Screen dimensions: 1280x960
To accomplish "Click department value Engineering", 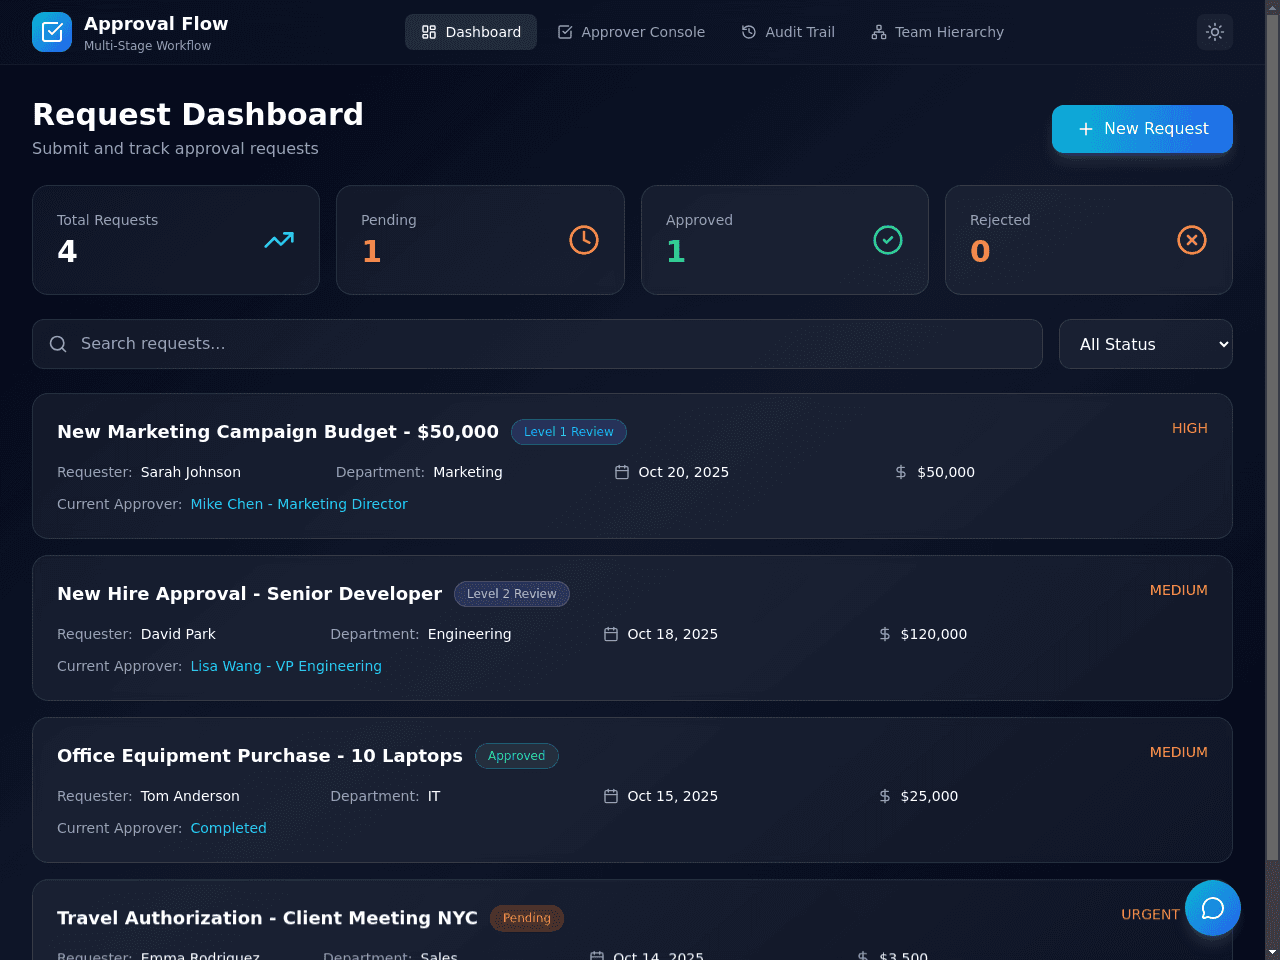I will 469,634.
